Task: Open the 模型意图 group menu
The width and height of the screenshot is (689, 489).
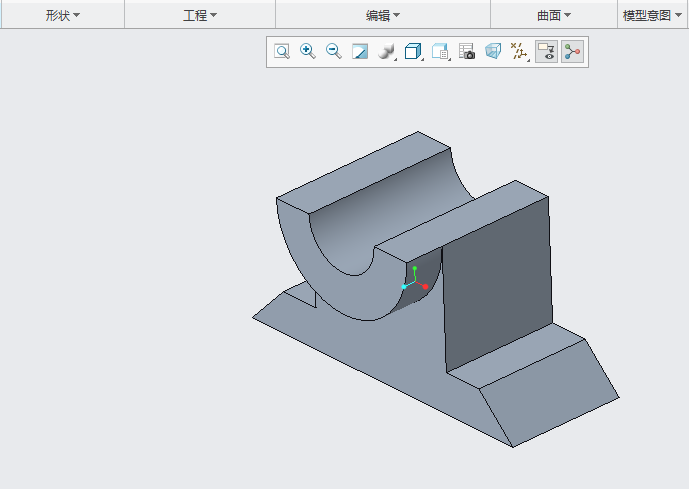Action: [652, 15]
